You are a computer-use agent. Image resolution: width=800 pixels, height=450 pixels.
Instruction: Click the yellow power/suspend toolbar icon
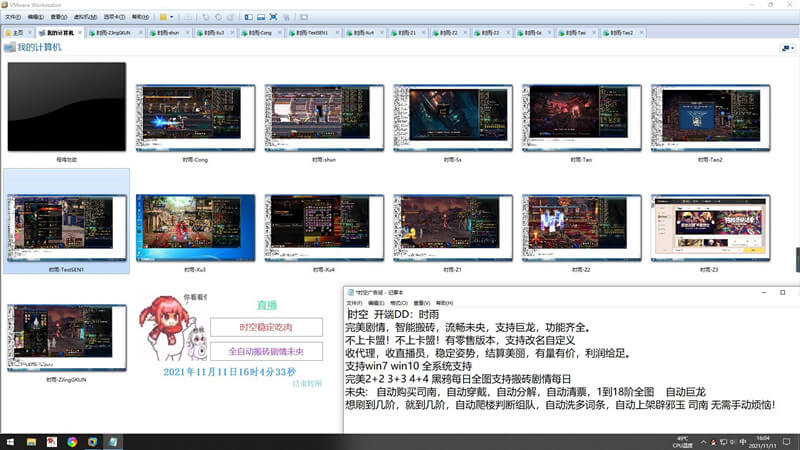click(163, 17)
